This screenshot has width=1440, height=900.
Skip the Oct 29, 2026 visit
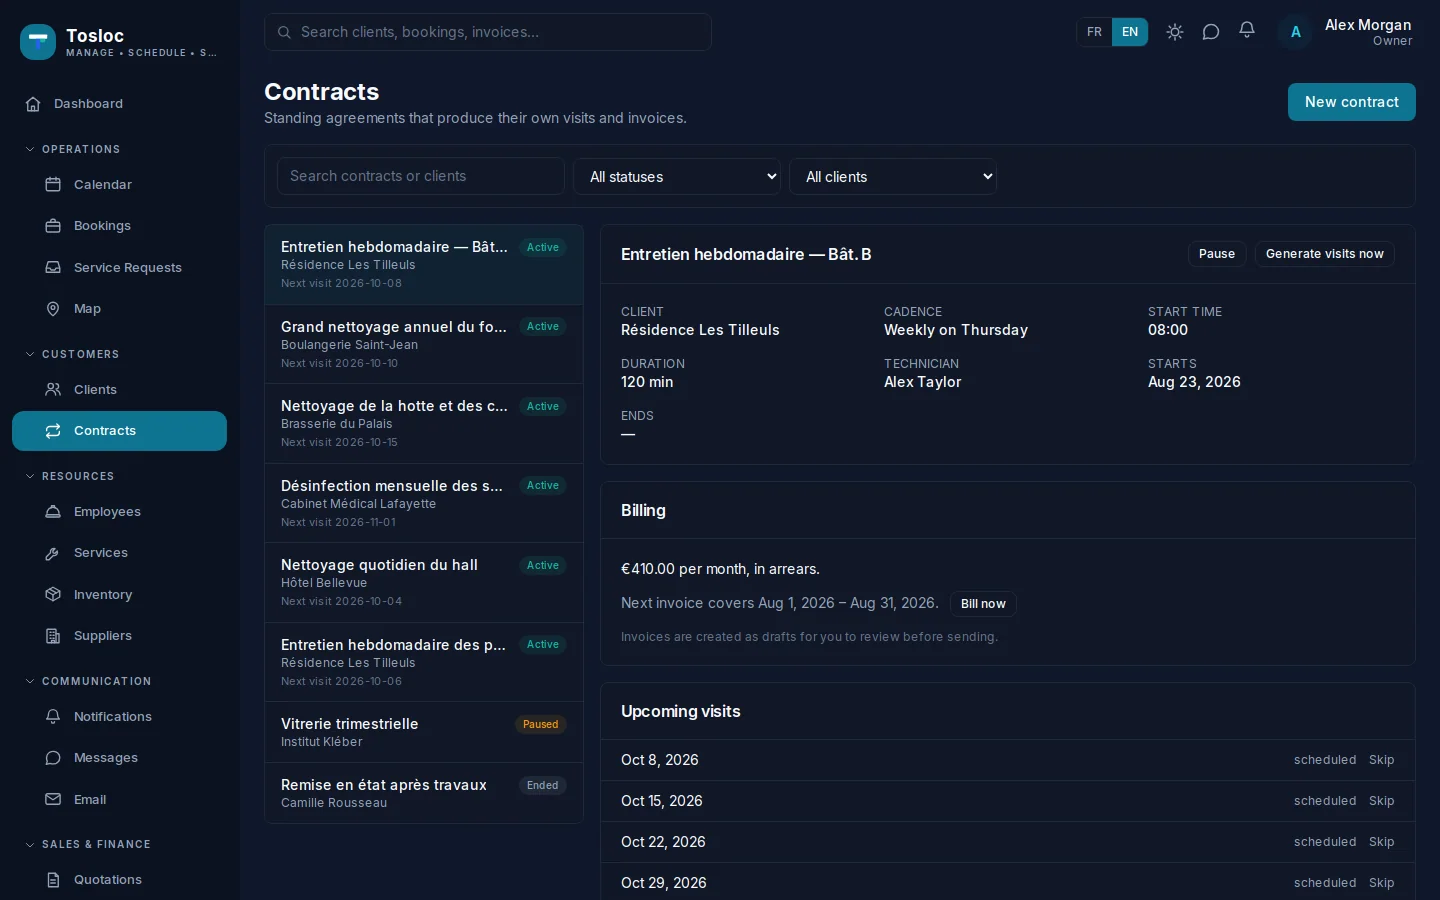coord(1381,883)
